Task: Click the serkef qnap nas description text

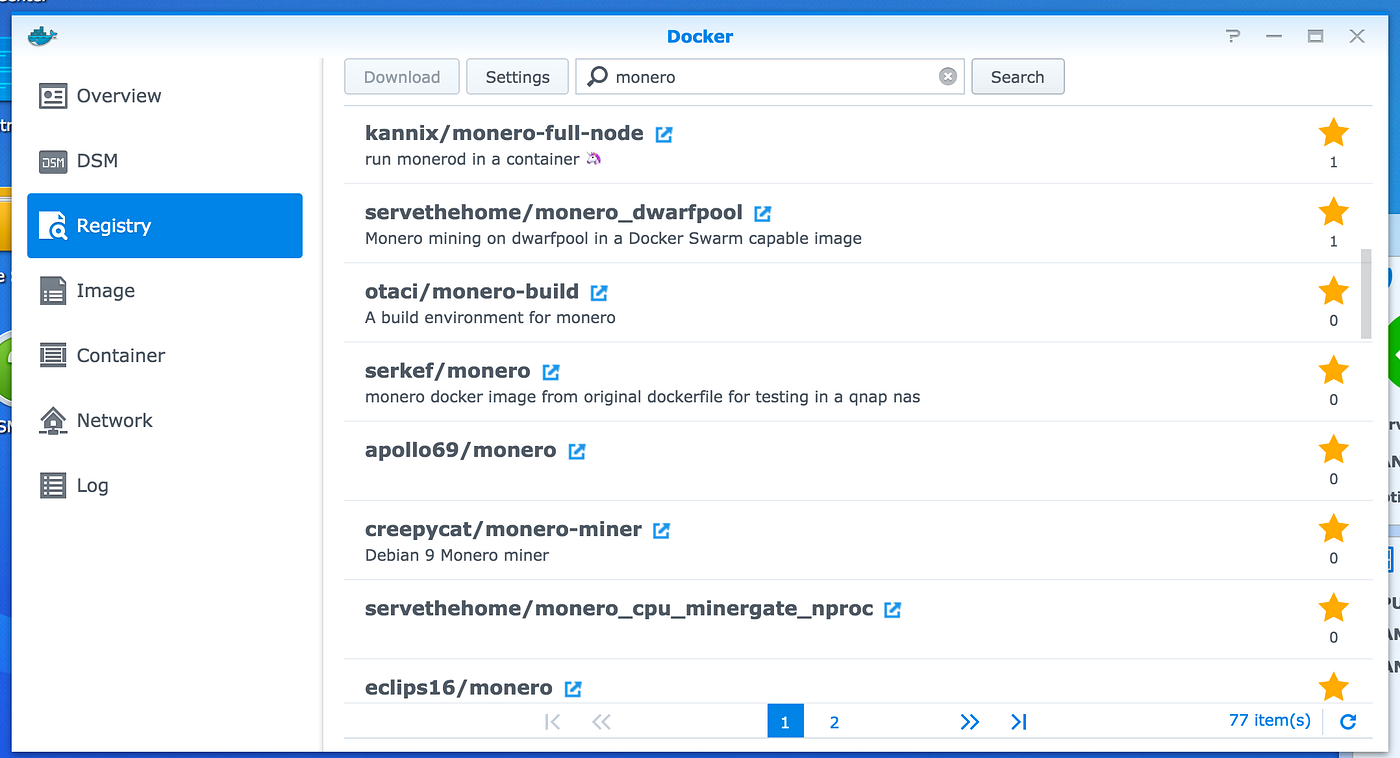Action: (642, 397)
